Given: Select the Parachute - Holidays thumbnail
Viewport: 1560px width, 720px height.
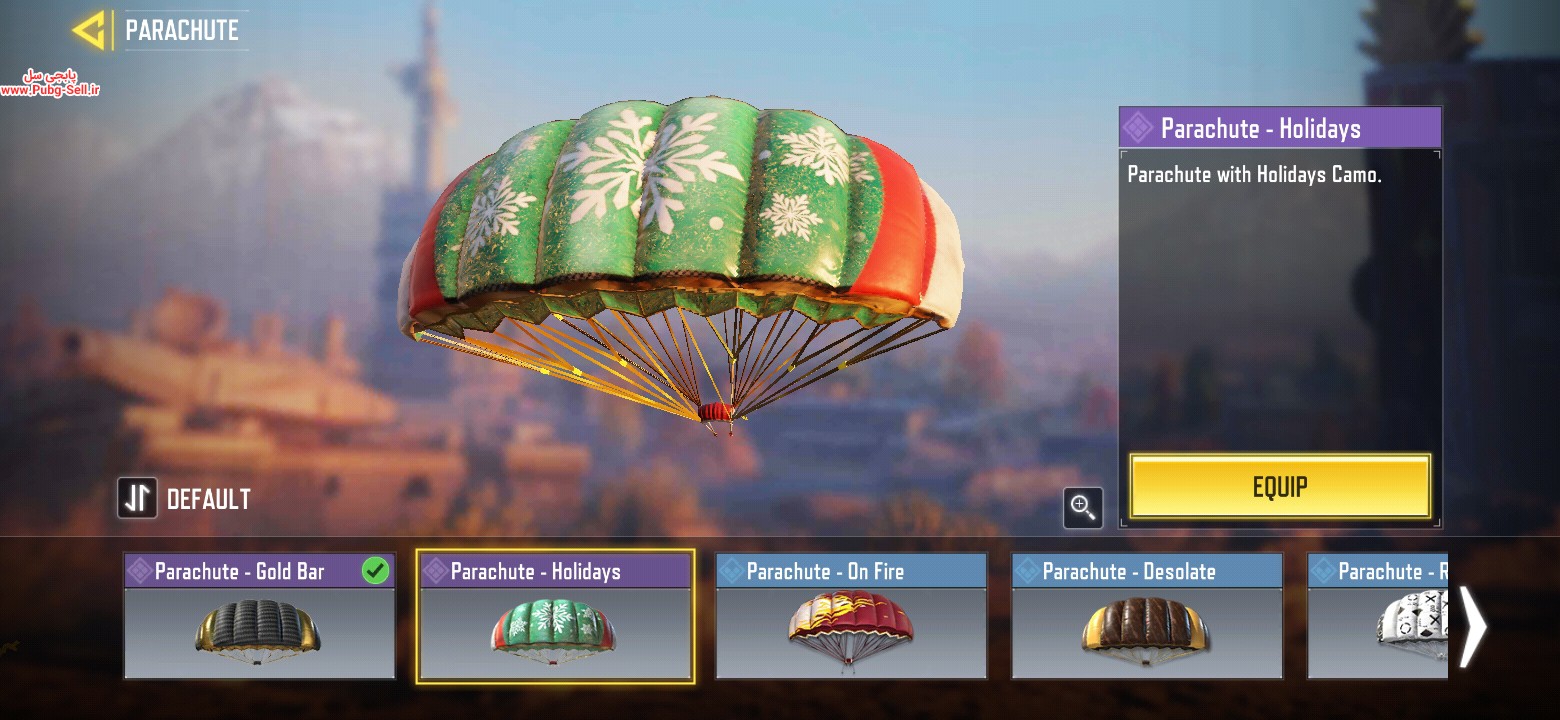Looking at the screenshot, I should [x=555, y=616].
